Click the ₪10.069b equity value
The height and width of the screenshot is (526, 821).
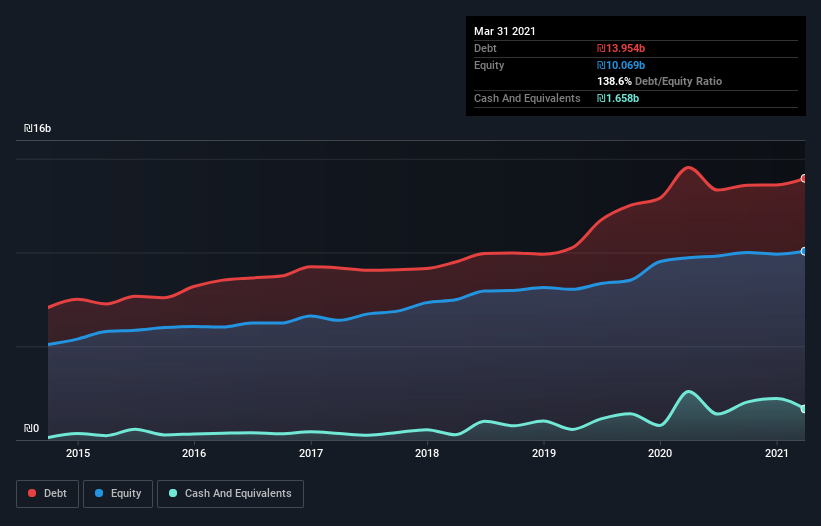point(621,65)
